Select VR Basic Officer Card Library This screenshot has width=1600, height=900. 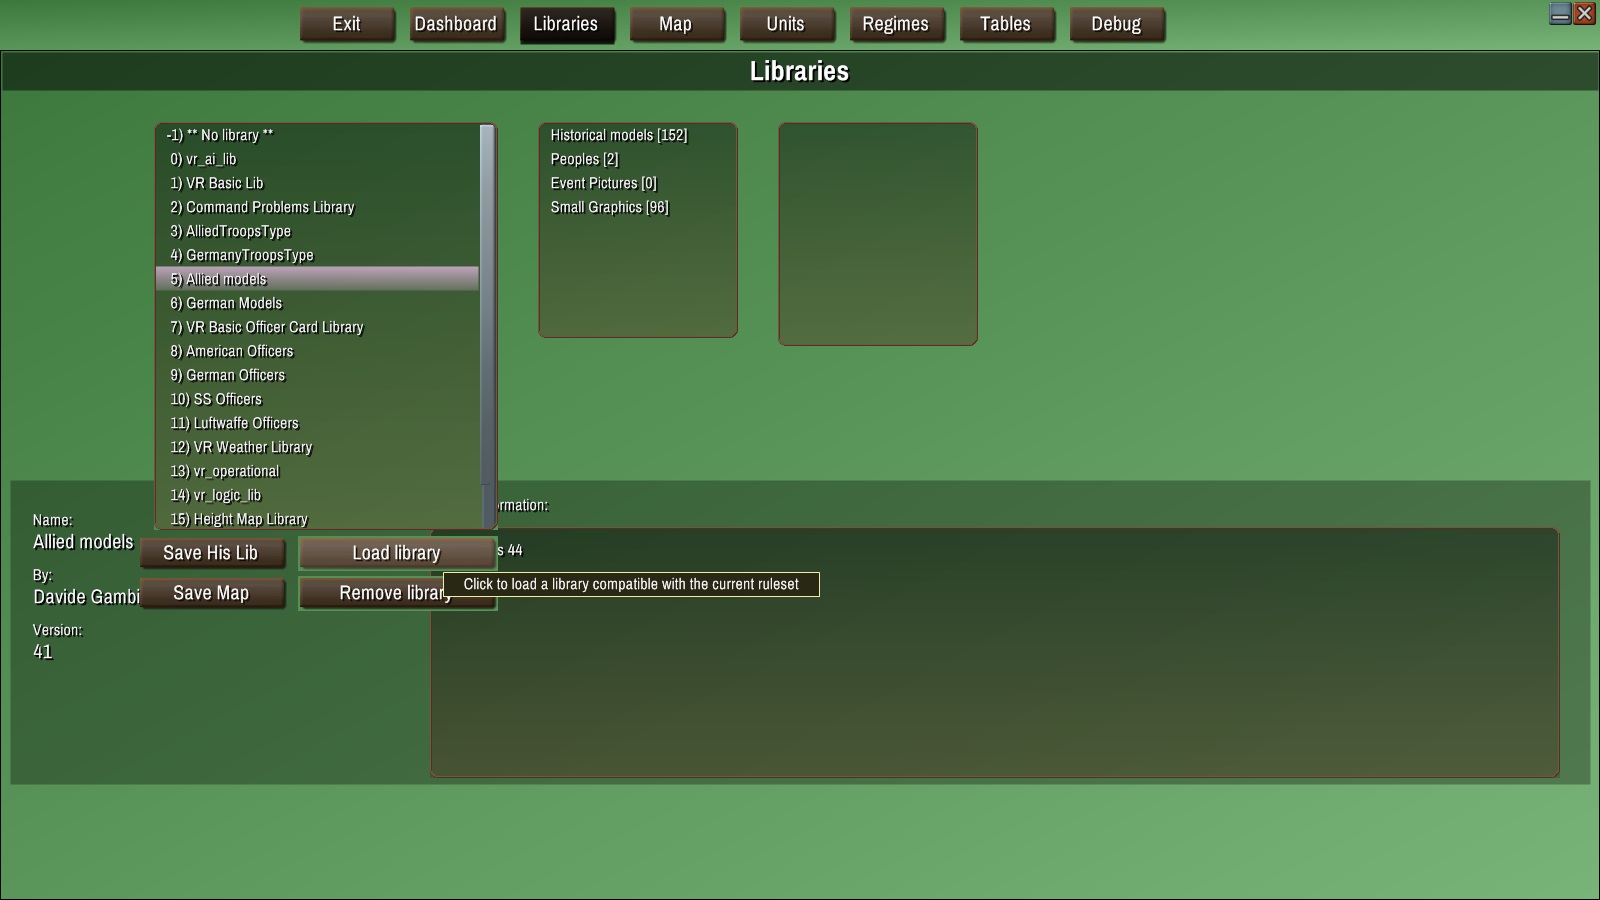(318, 327)
